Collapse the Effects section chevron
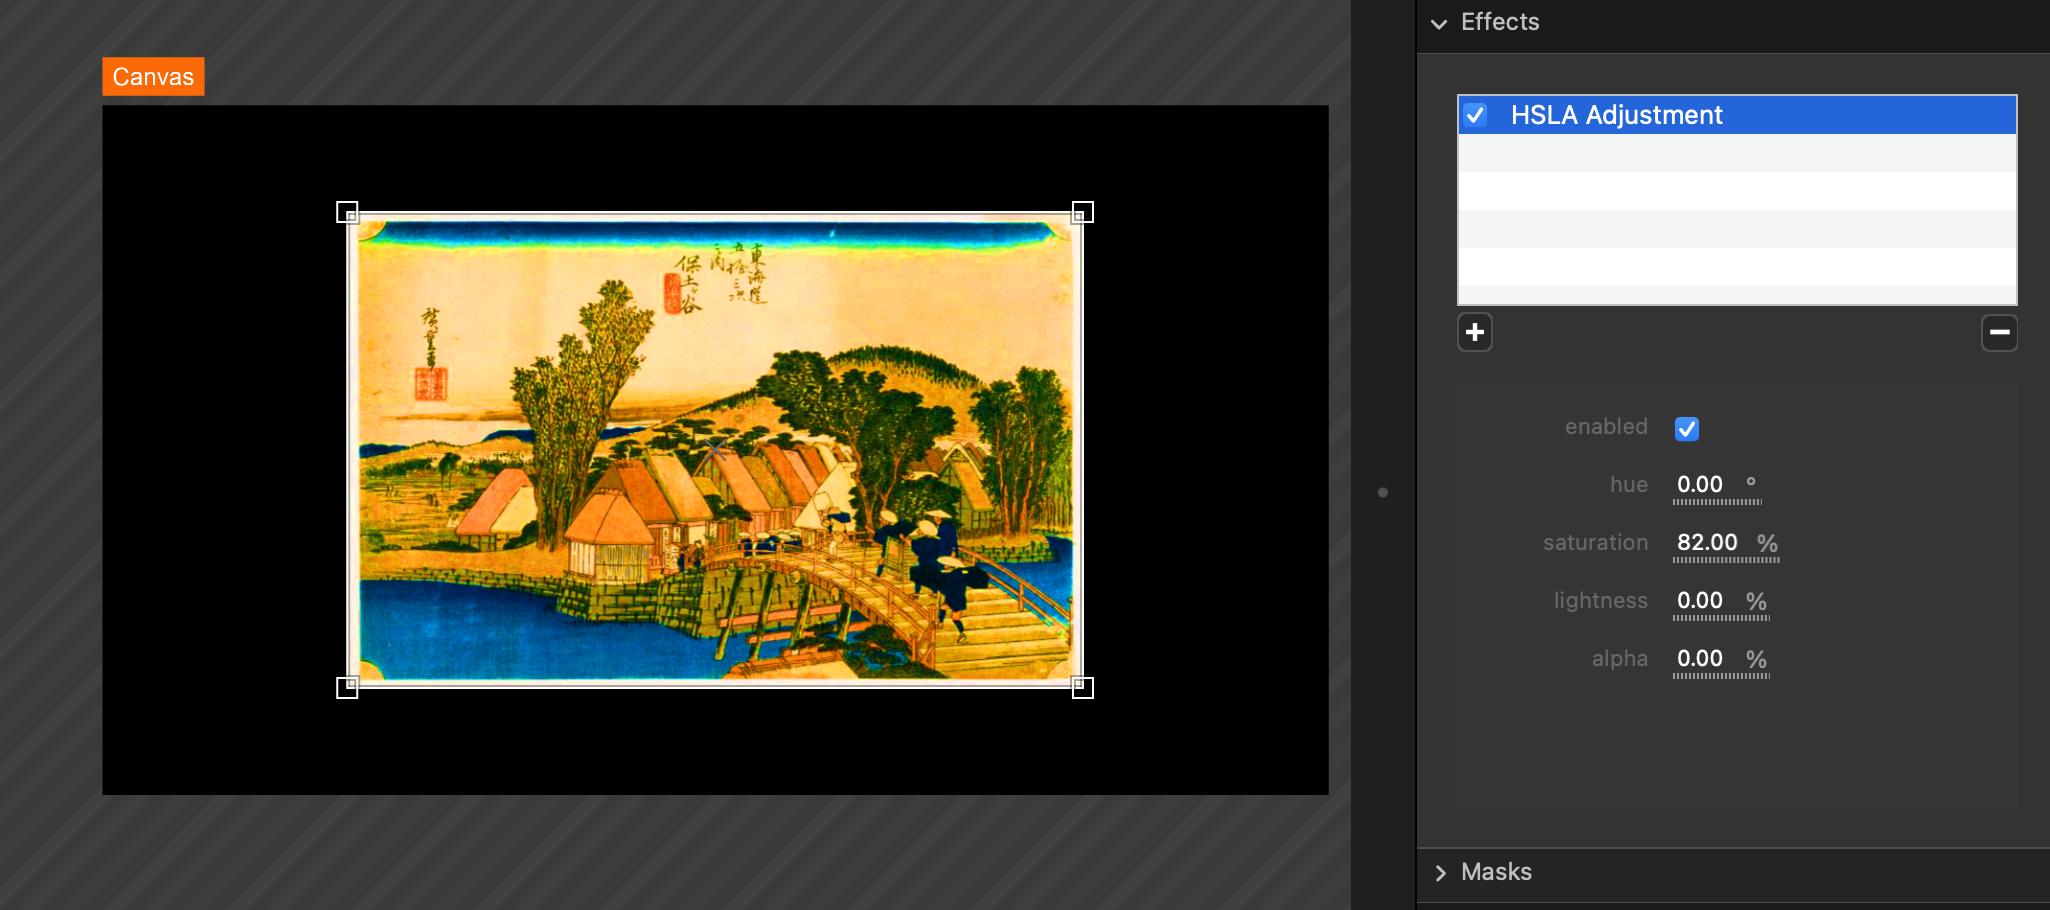Screen dimensions: 2050x910 tap(1439, 24)
